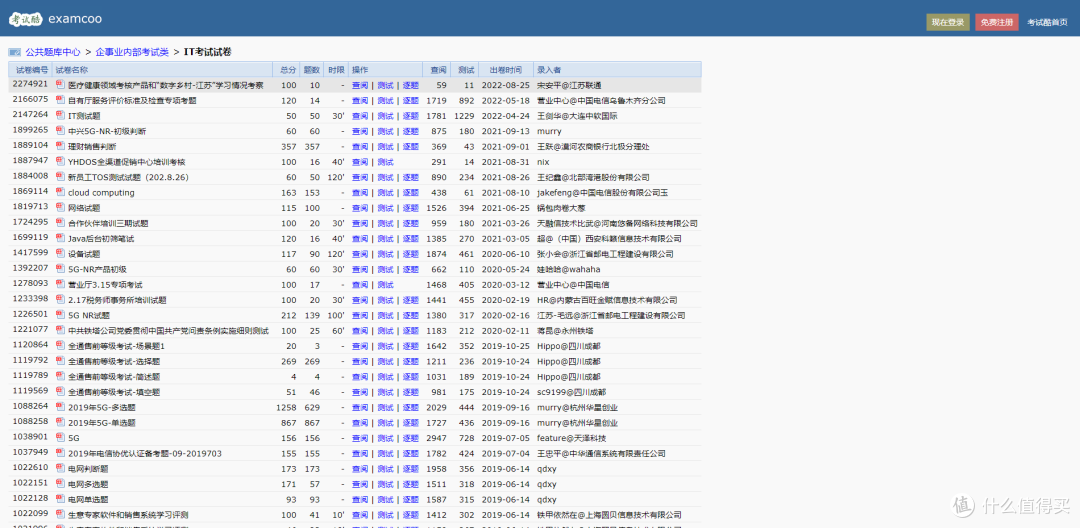Screen dimensions: 1080x528
Task: Open the test name 中兴5G-NR-初级判断
Action: point(107,131)
